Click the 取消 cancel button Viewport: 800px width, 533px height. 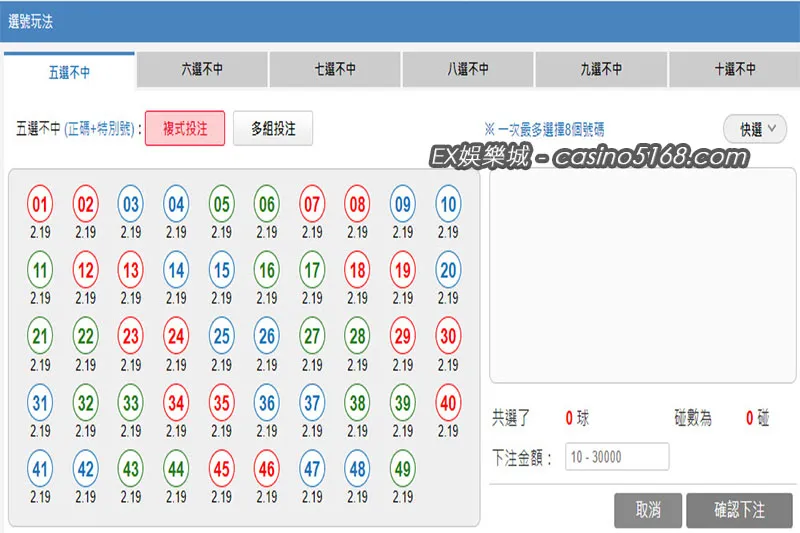coord(648,510)
